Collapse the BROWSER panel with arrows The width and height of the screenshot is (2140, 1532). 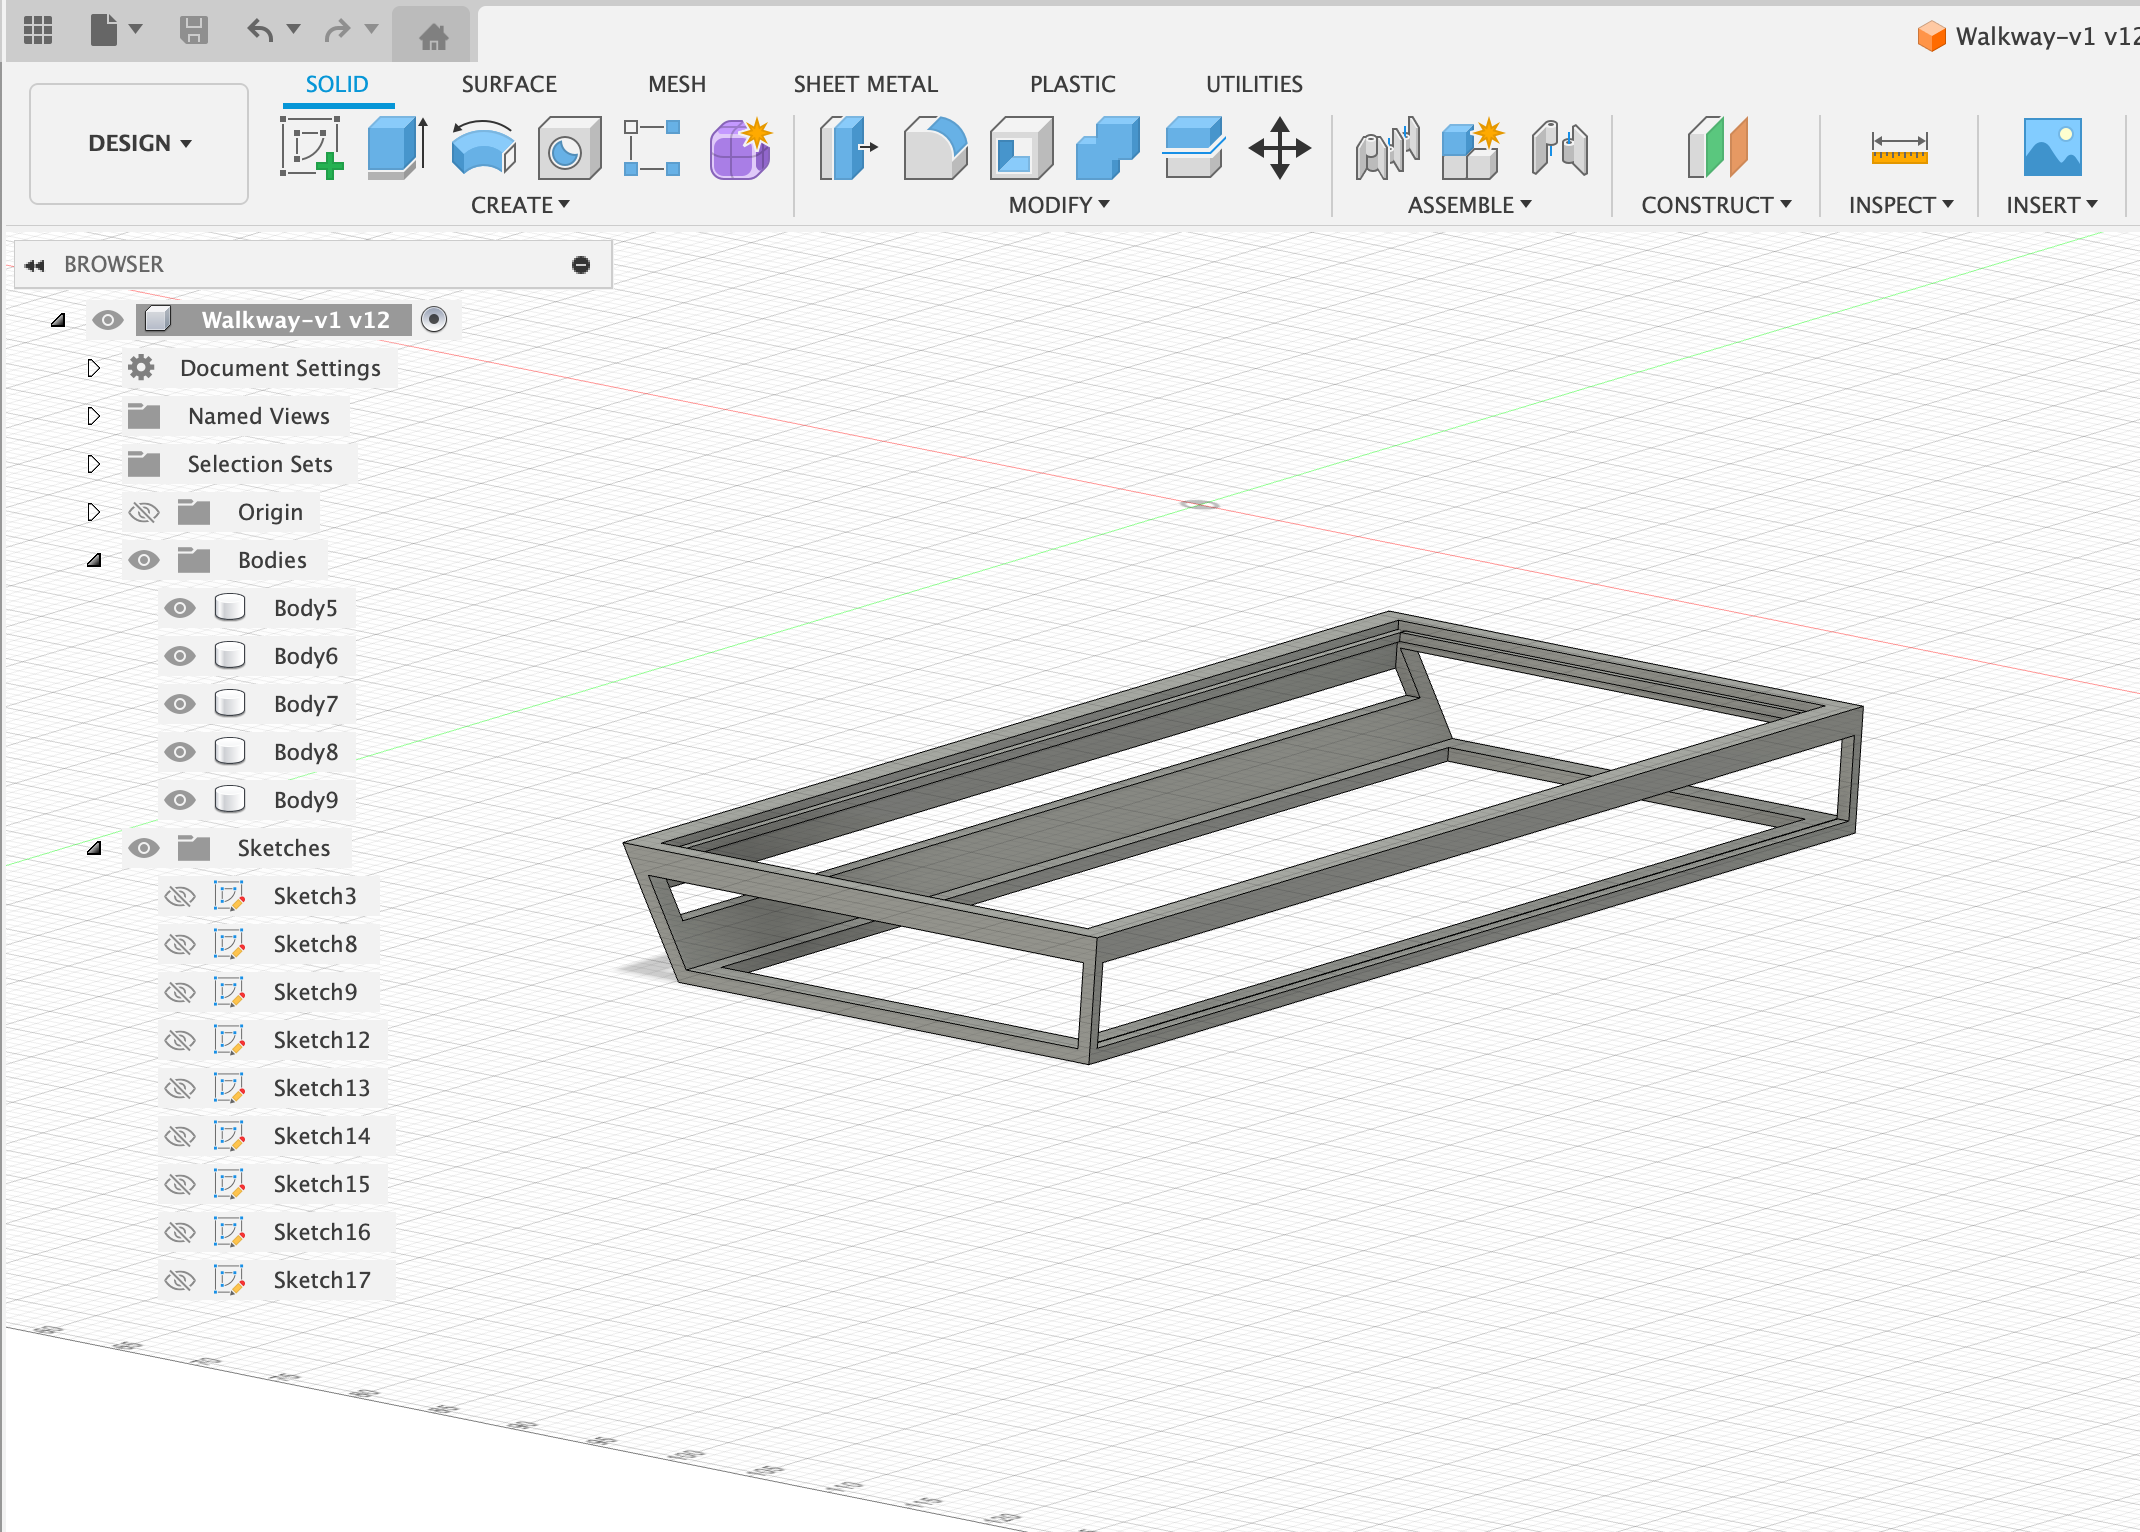pyautogui.click(x=35, y=265)
